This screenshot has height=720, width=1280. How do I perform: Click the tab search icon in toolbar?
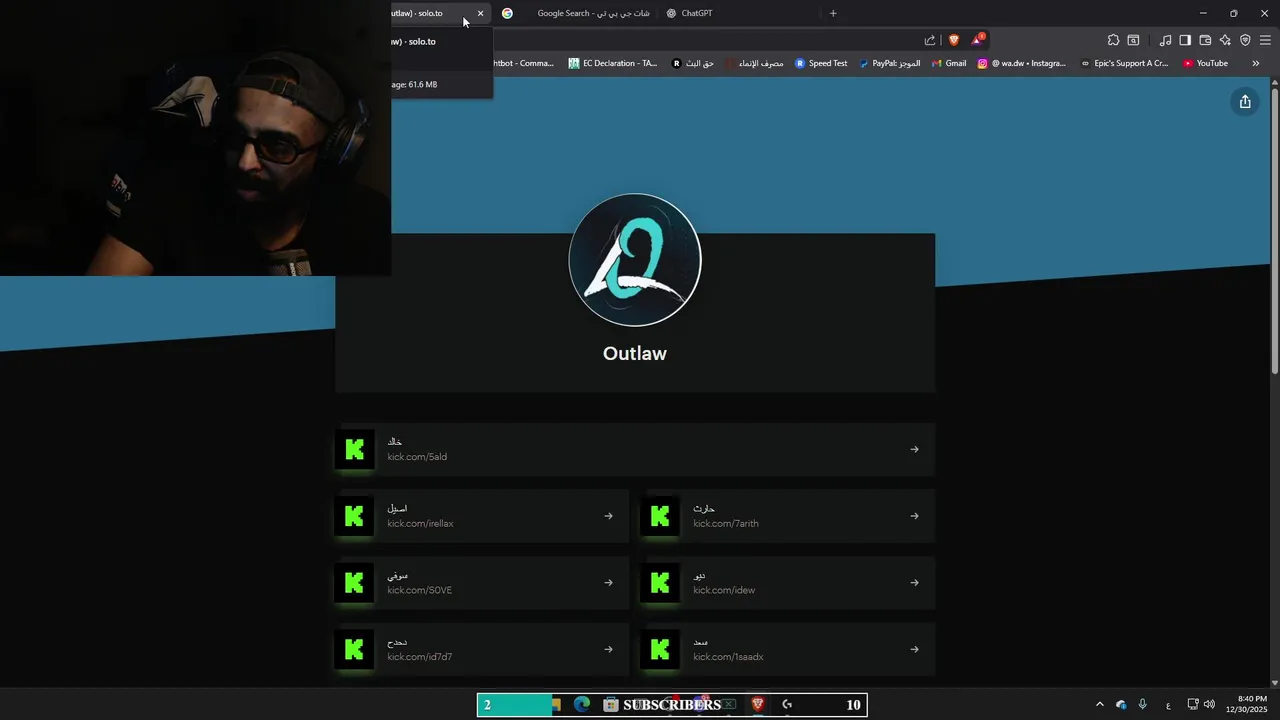click(x=1133, y=40)
